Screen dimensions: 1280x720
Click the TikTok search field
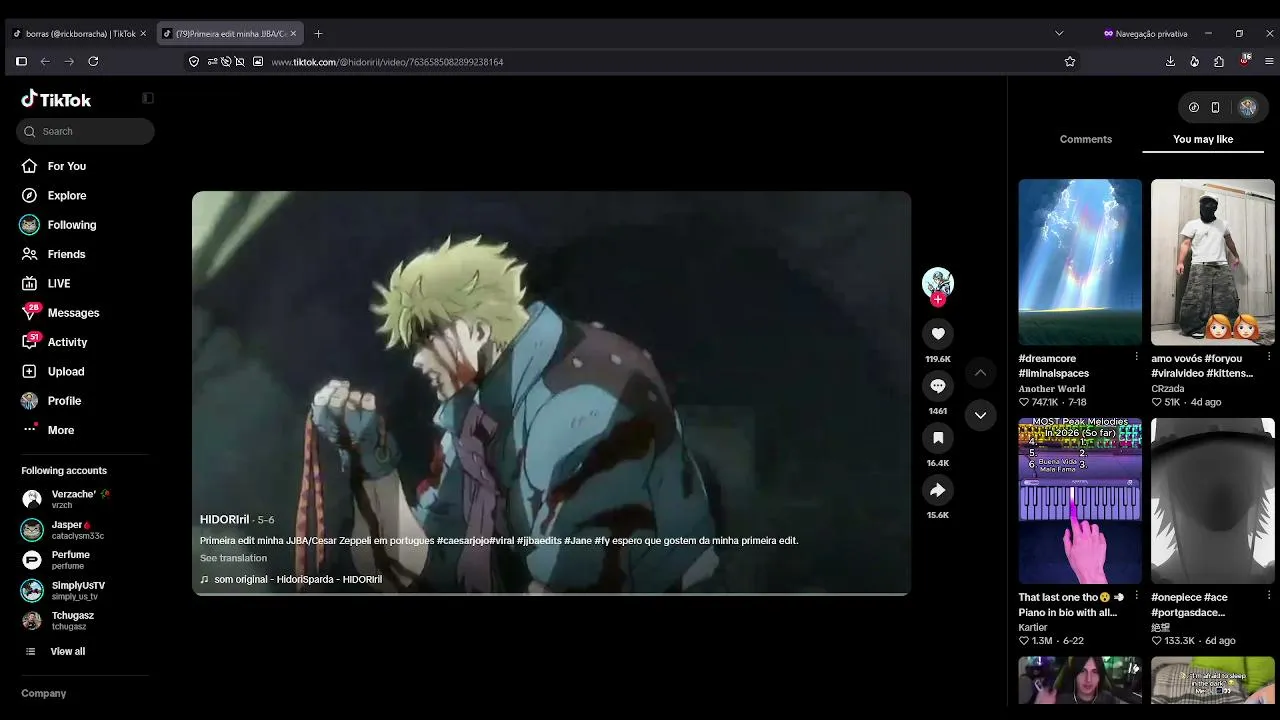click(x=85, y=131)
